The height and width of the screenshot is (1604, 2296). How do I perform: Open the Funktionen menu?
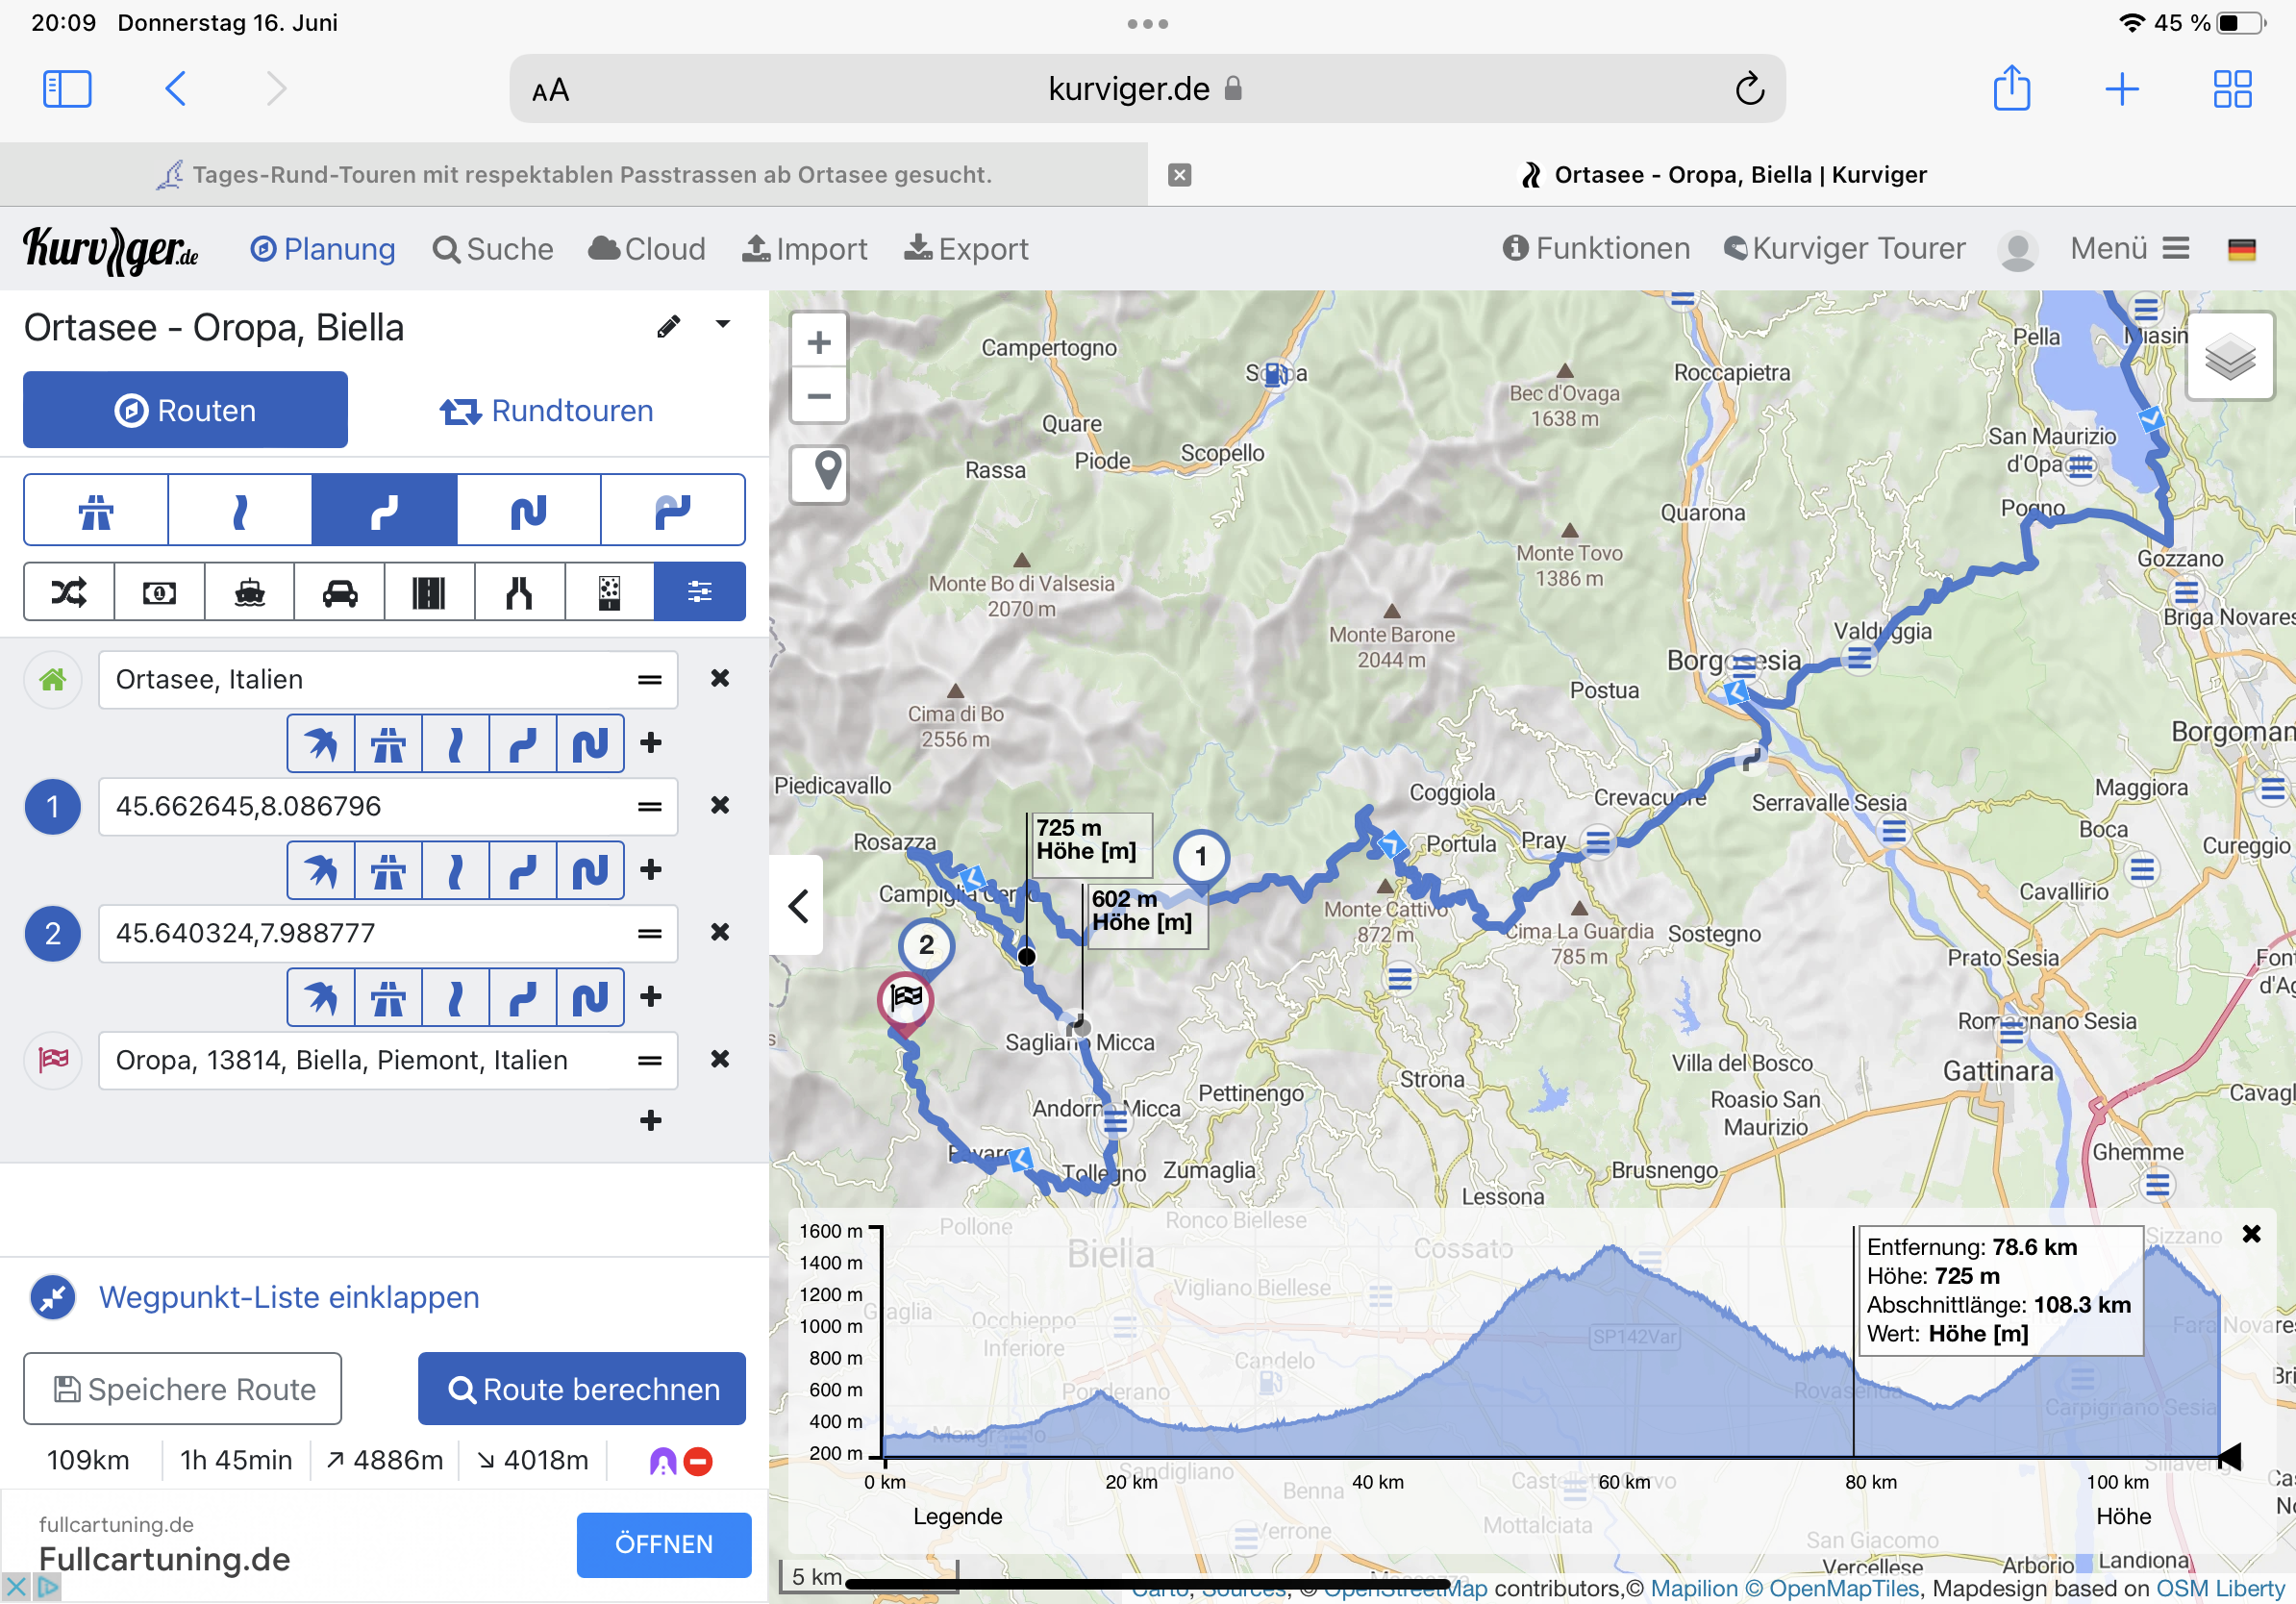coord(1596,248)
